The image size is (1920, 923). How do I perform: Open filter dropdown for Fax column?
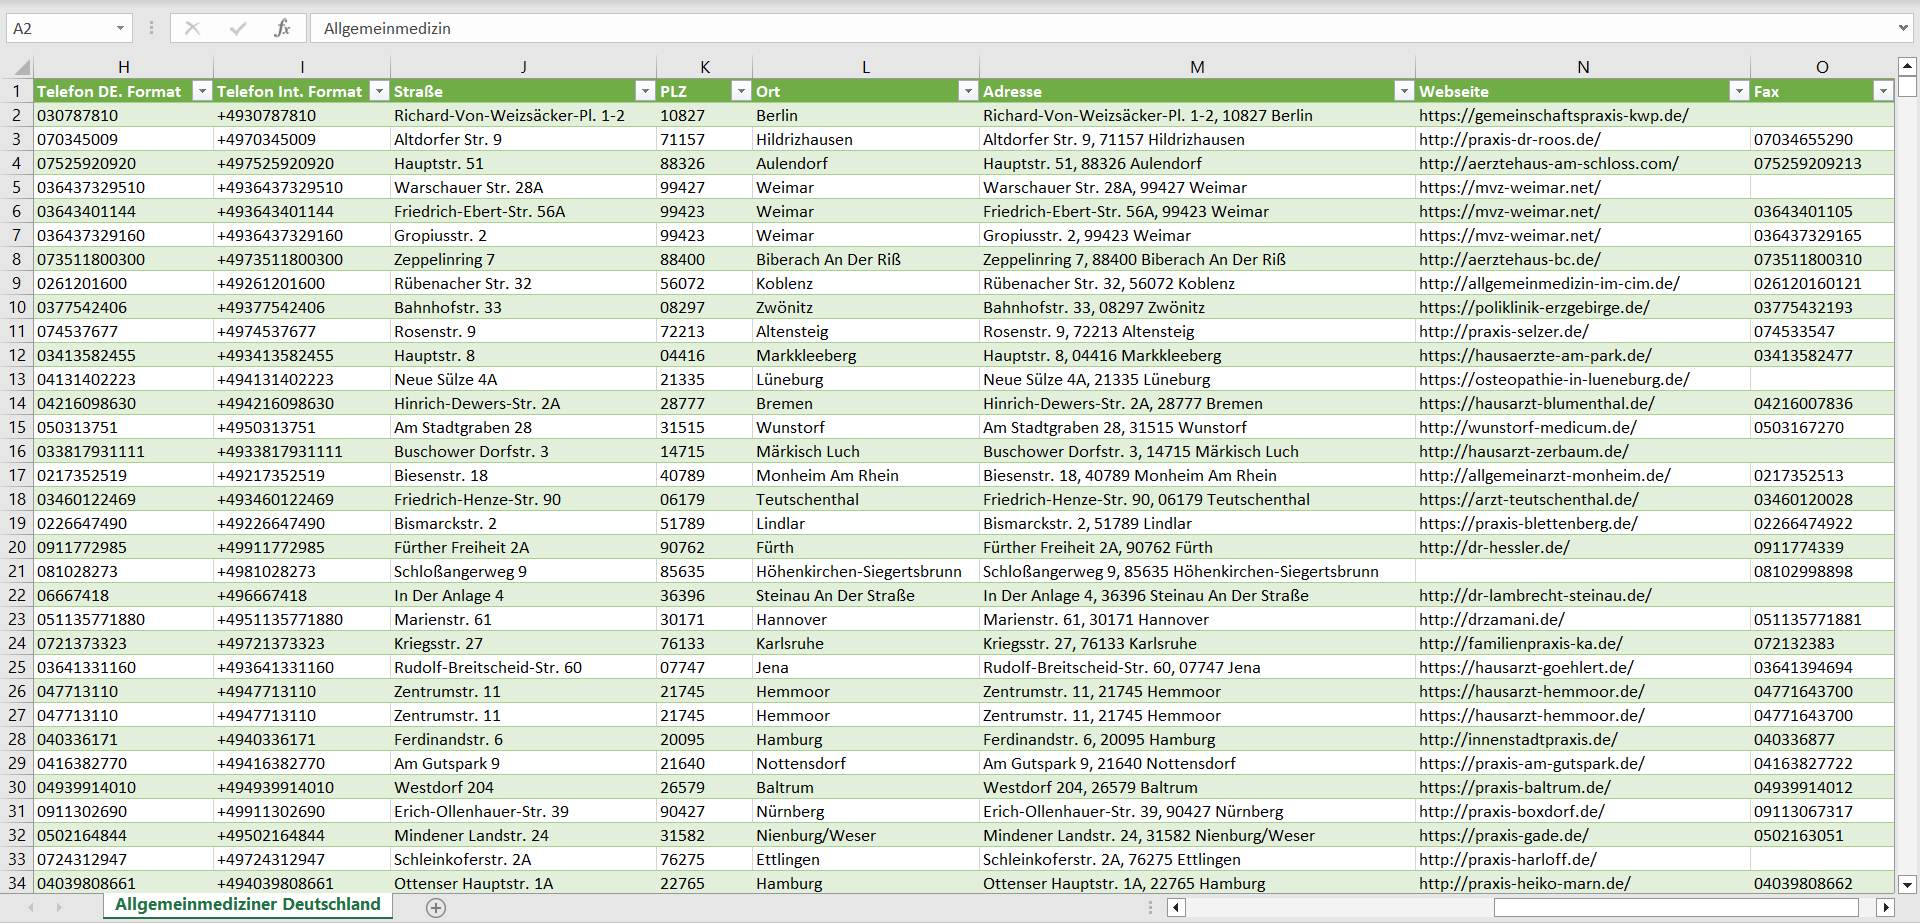coord(1883,91)
